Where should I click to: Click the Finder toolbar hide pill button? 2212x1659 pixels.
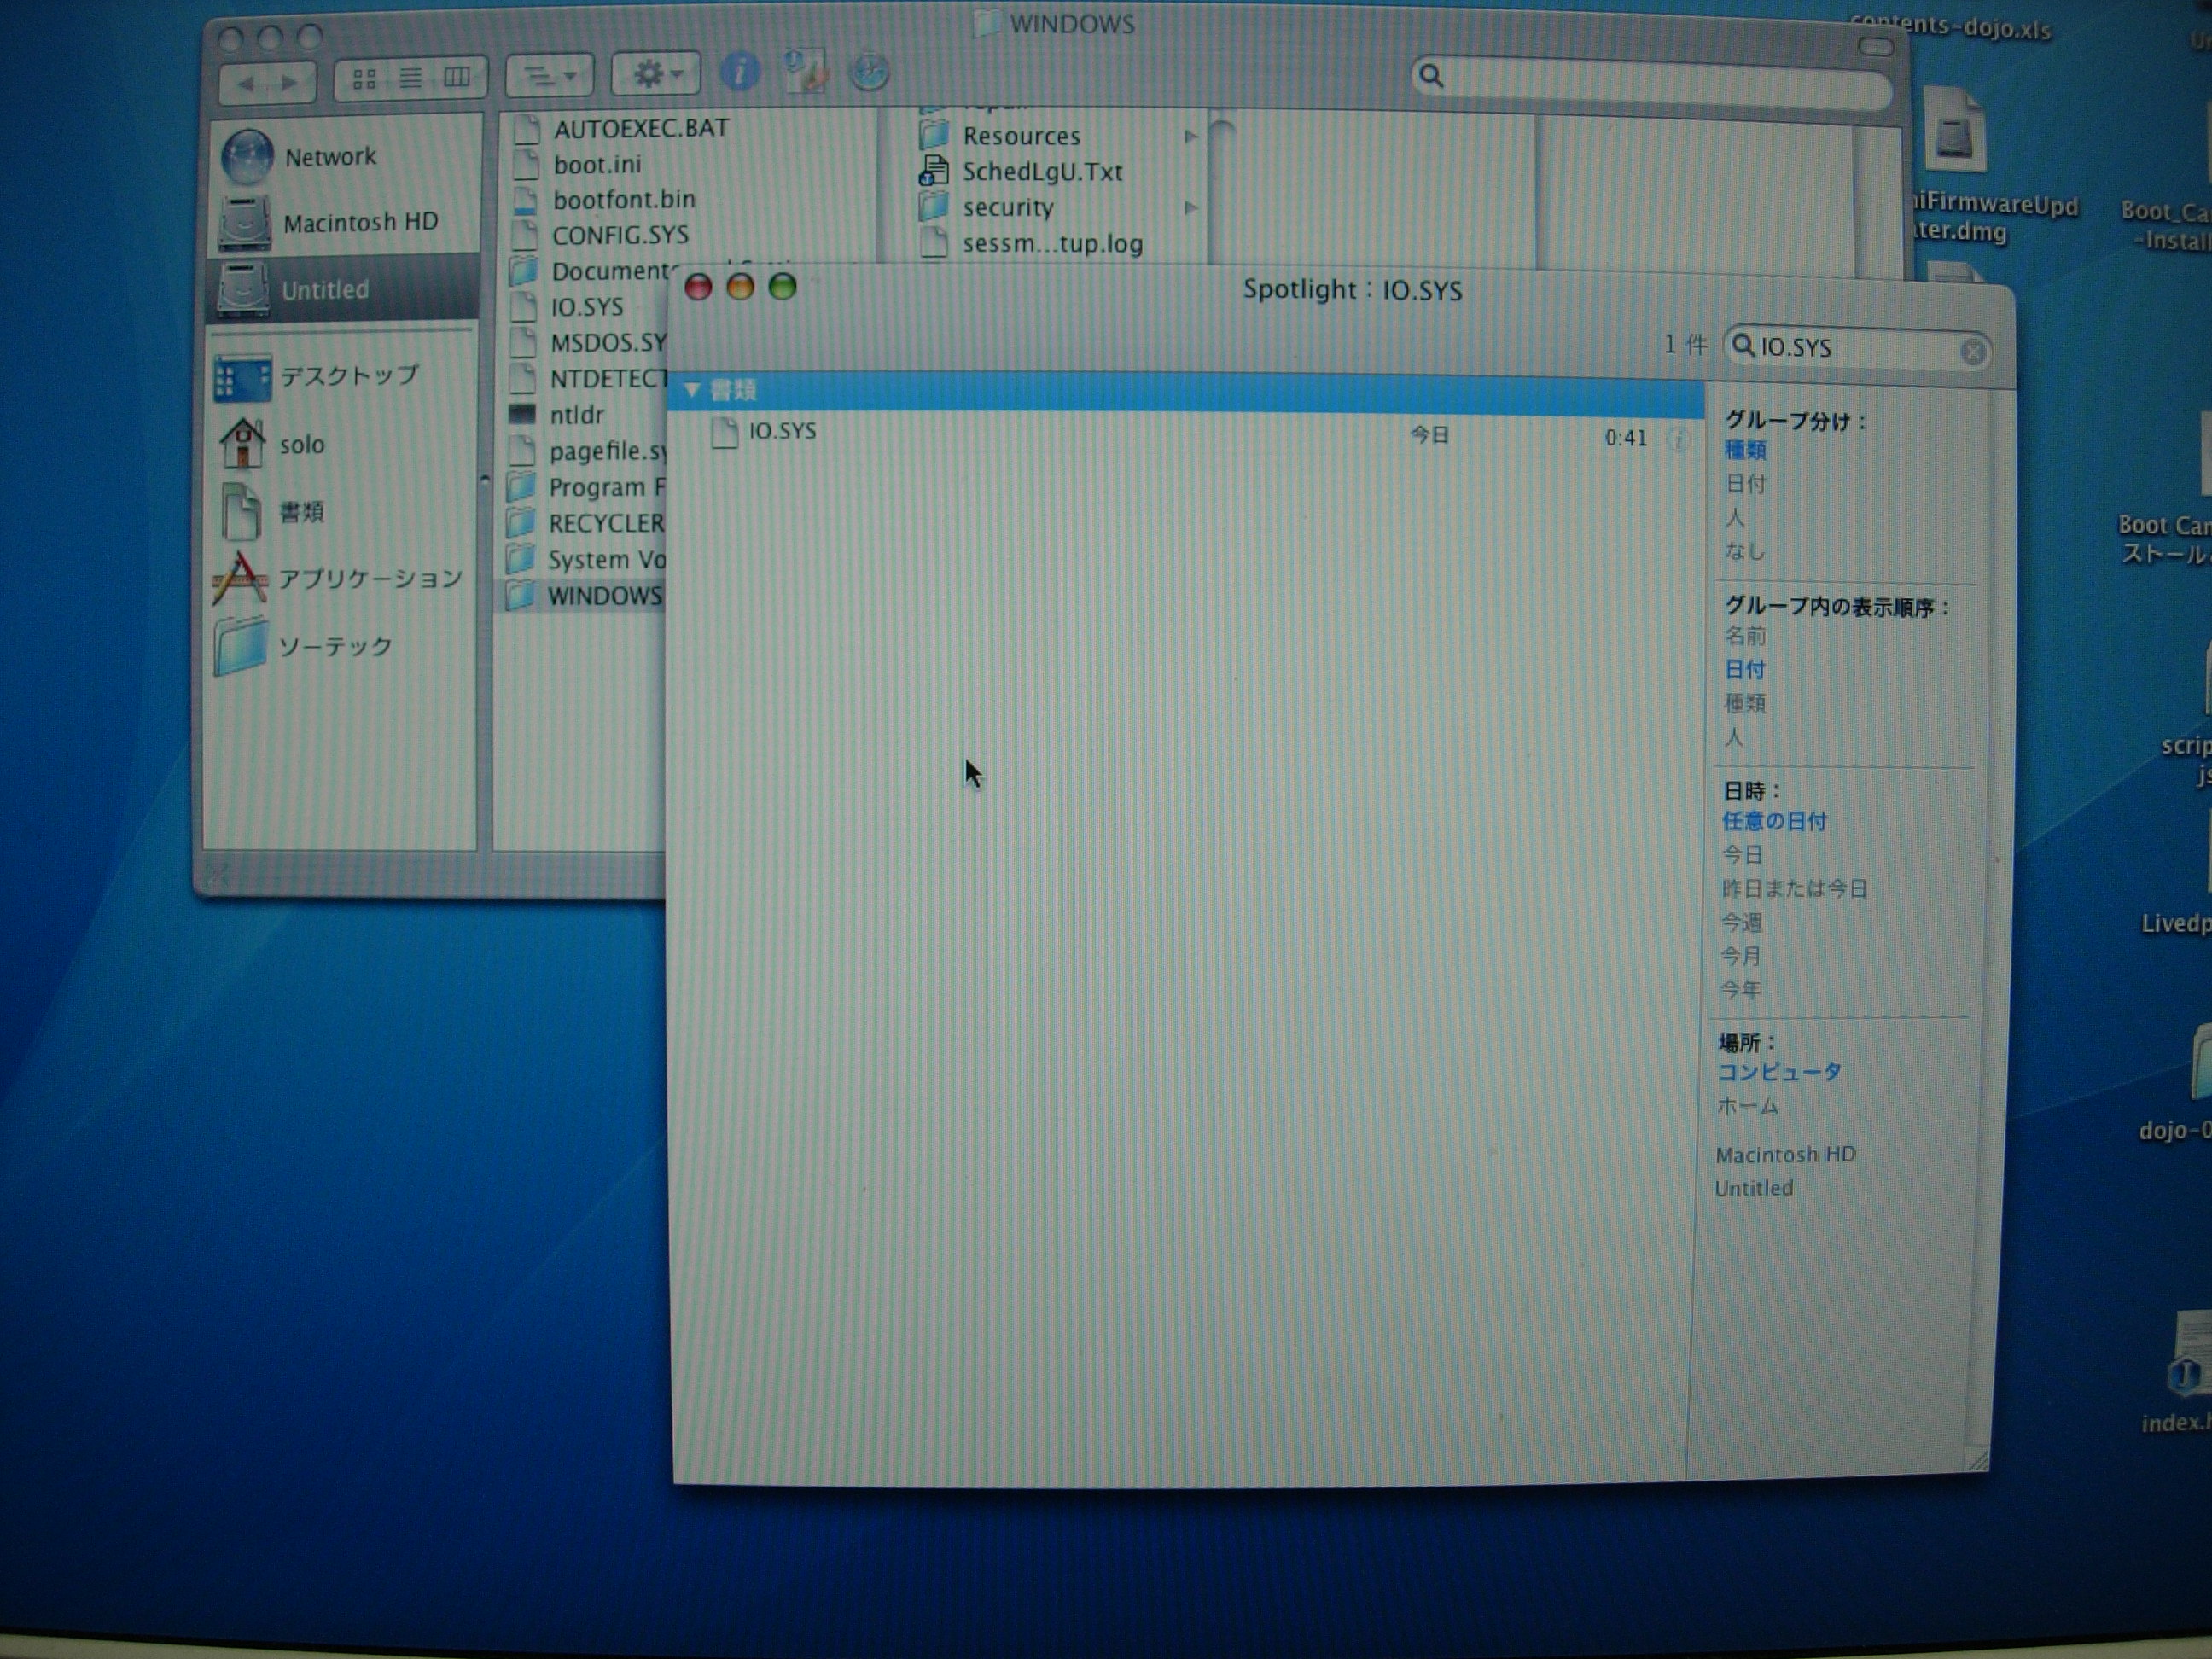point(1875,47)
